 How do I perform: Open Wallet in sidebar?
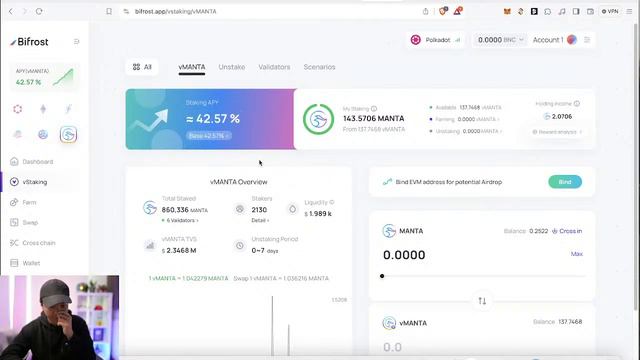pos(31,263)
